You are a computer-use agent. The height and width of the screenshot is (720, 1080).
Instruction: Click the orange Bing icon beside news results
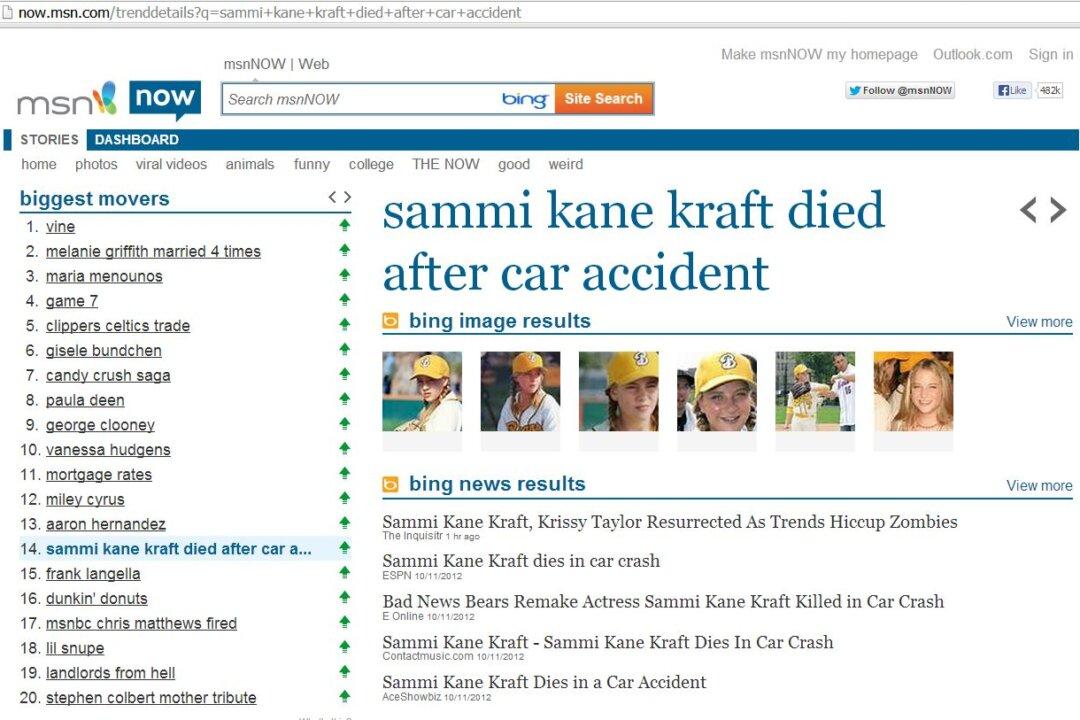391,484
